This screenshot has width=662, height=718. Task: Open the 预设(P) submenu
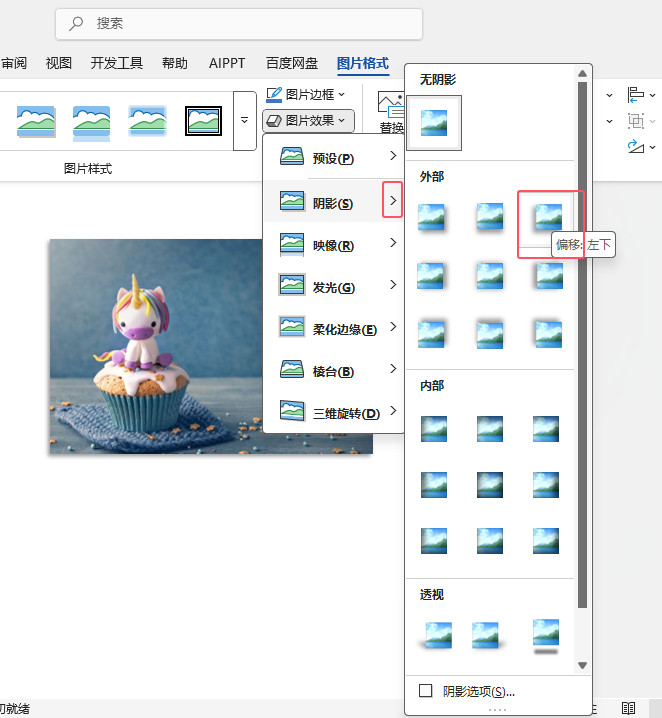333,157
